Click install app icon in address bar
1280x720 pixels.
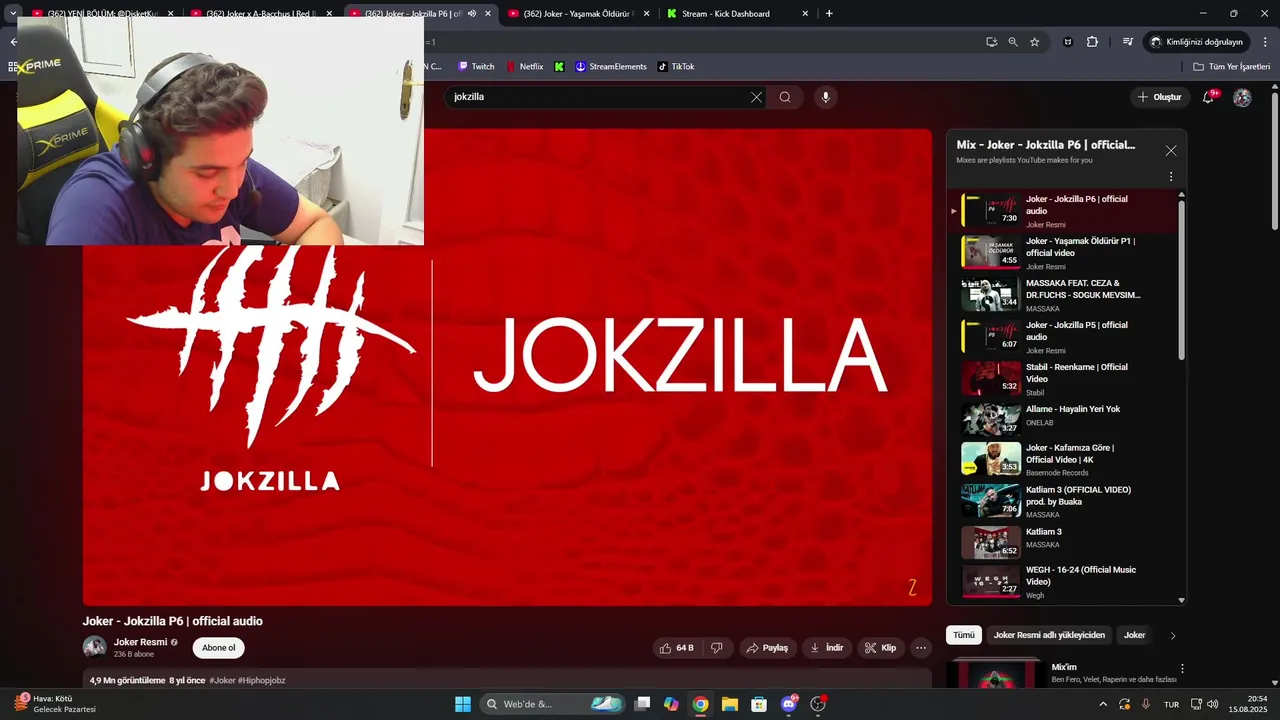tap(991, 42)
